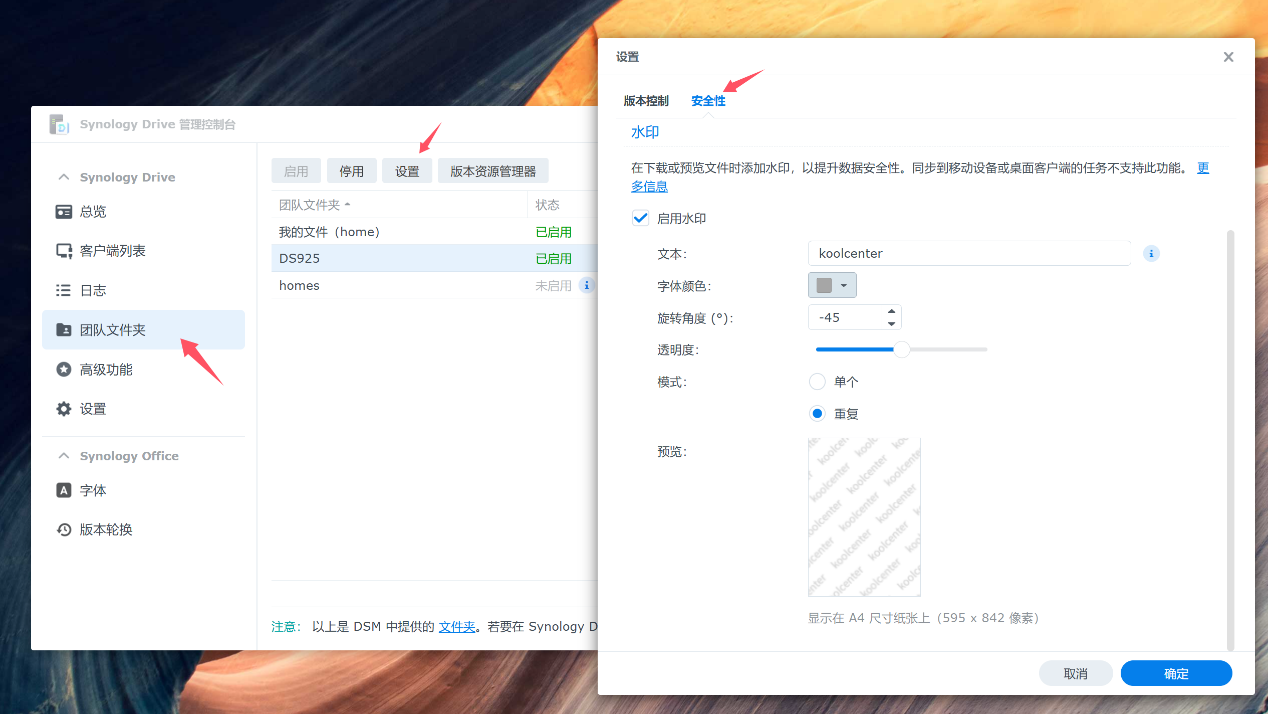Switch to the 版本控制 tab

(646, 101)
